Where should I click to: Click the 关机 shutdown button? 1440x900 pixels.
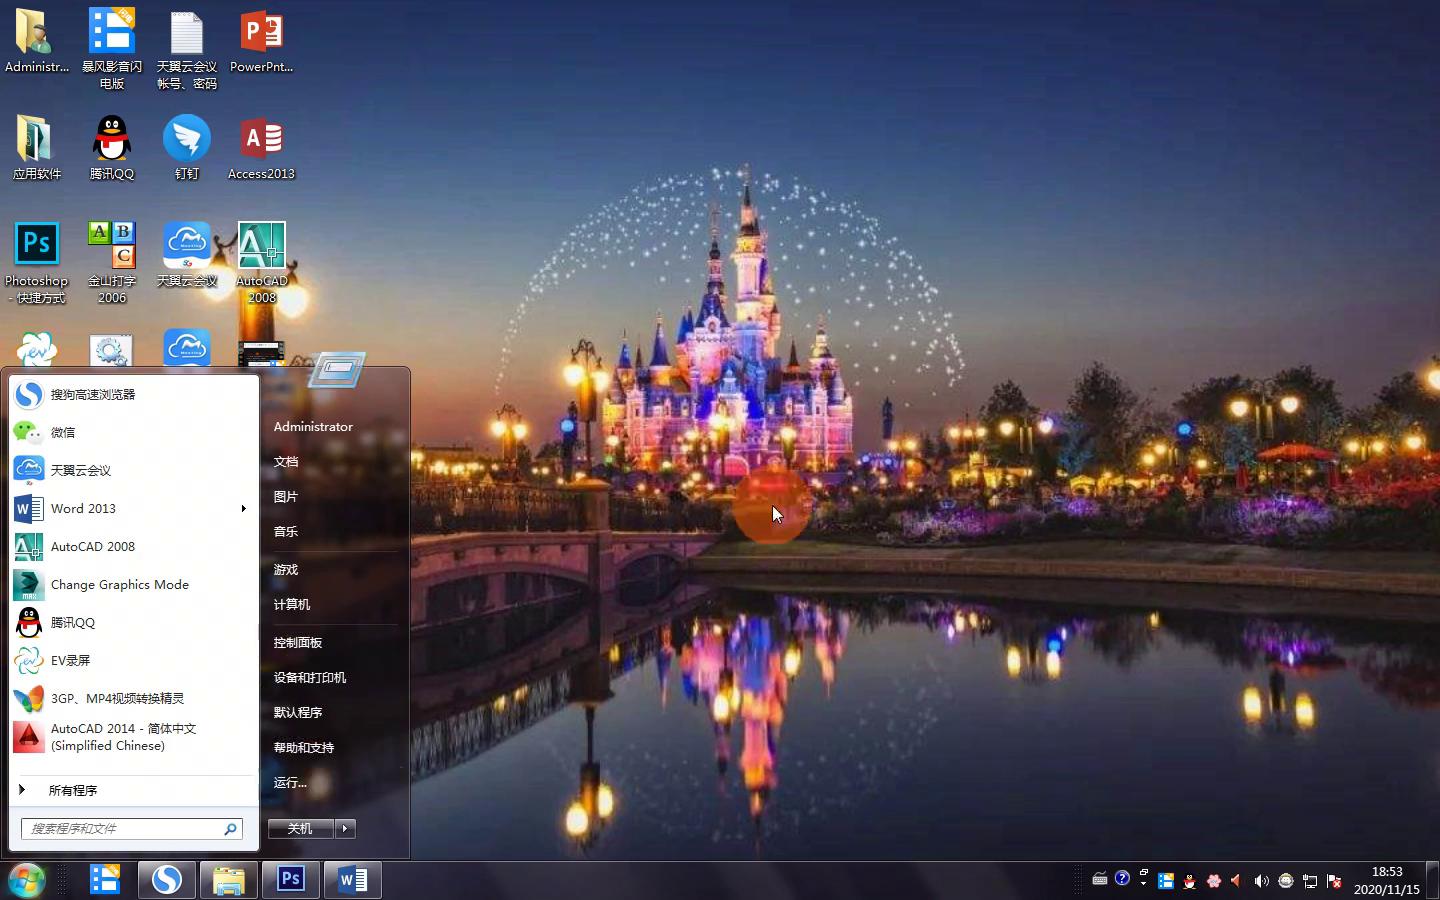300,828
